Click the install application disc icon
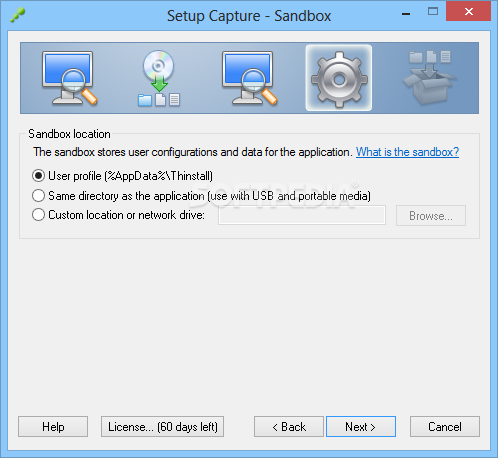 (159, 78)
